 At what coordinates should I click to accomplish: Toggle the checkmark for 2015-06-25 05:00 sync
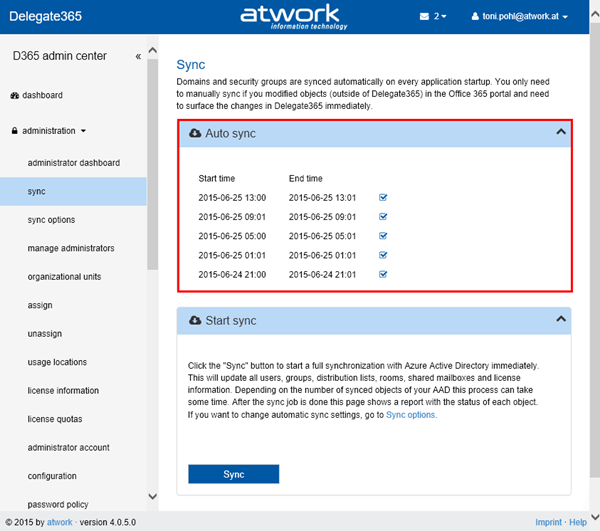(383, 236)
